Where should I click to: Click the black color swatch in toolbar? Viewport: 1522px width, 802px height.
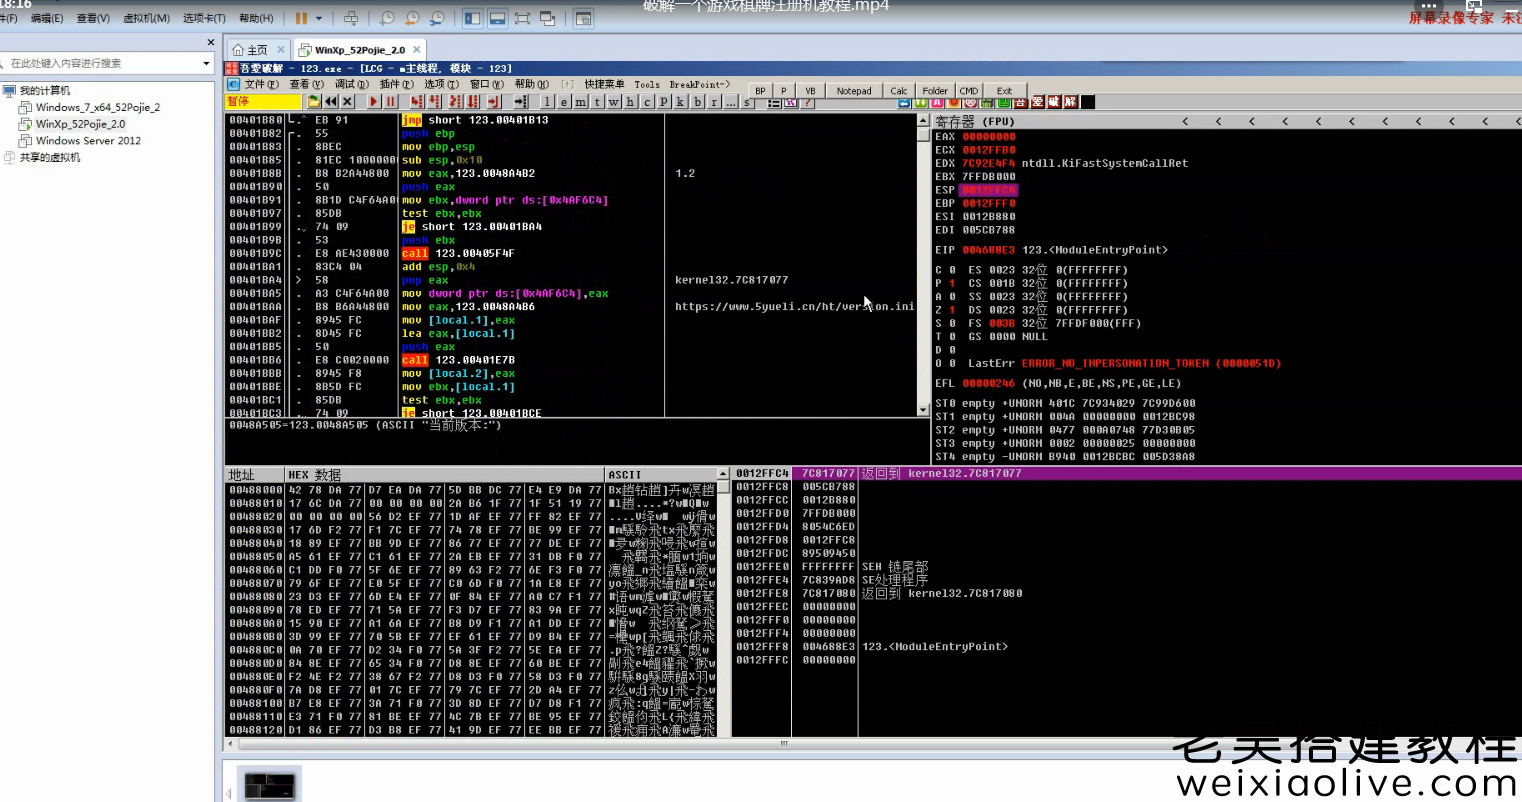(x=1088, y=102)
